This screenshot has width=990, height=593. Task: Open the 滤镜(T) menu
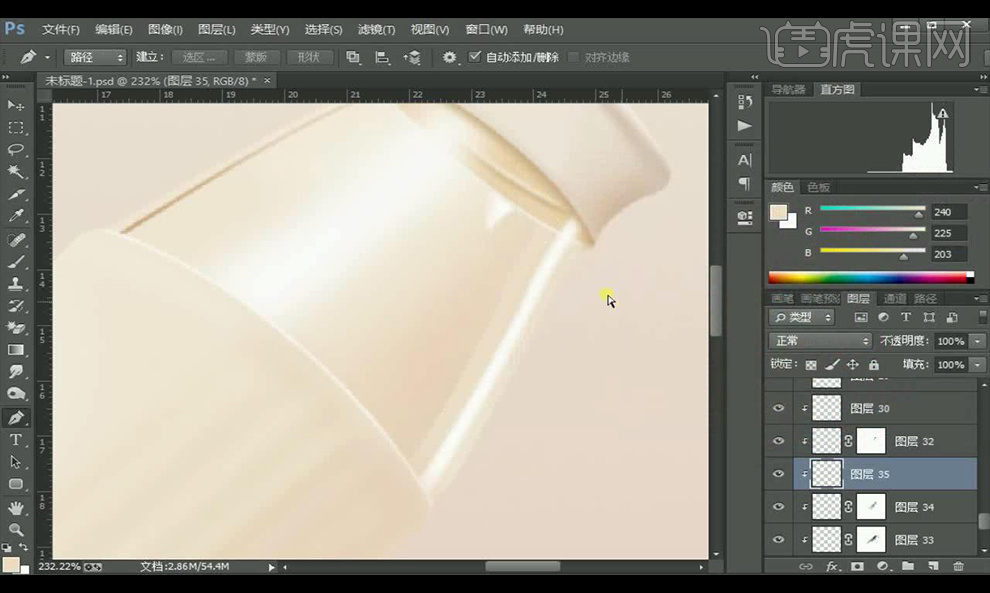click(x=379, y=30)
